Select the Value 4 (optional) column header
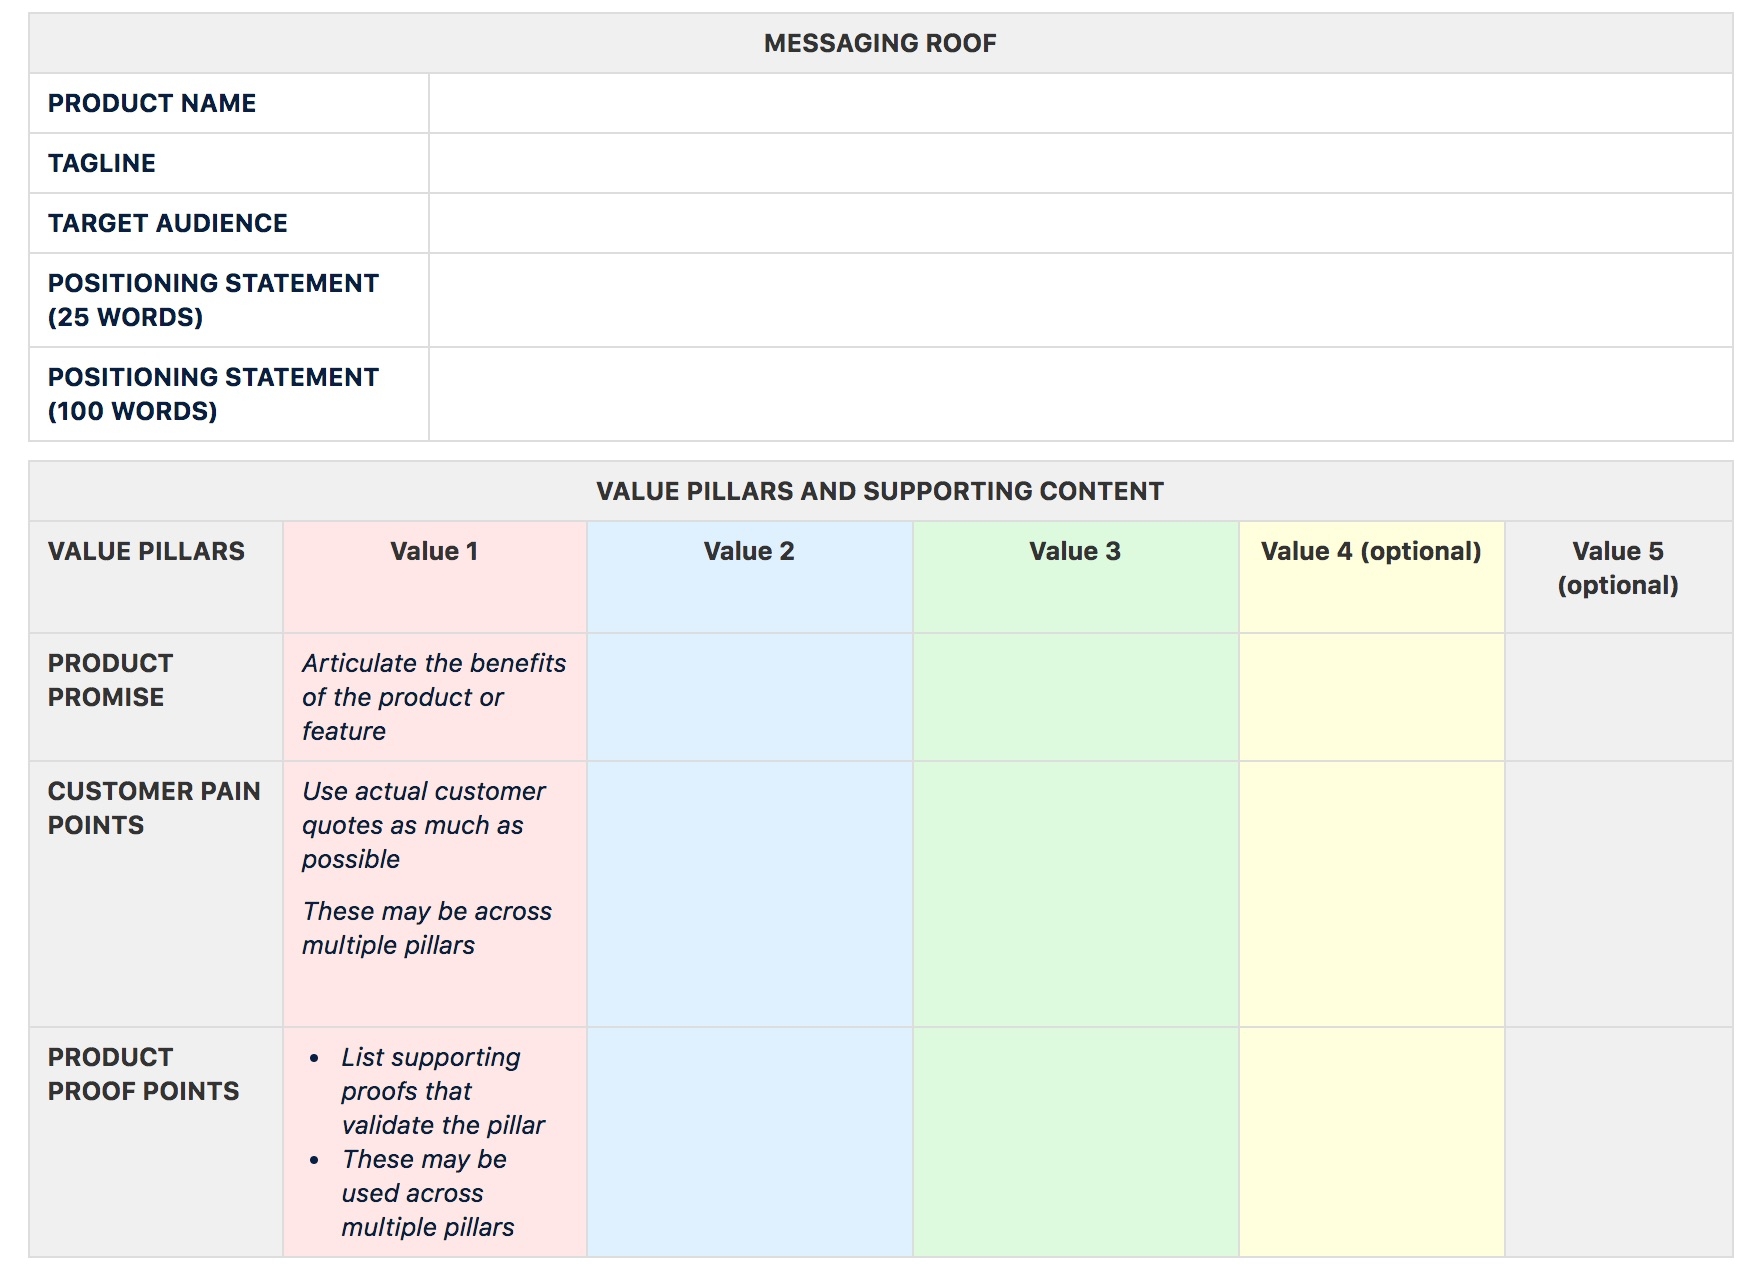Viewport: 1760px width, 1274px height. click(1371, 551)
